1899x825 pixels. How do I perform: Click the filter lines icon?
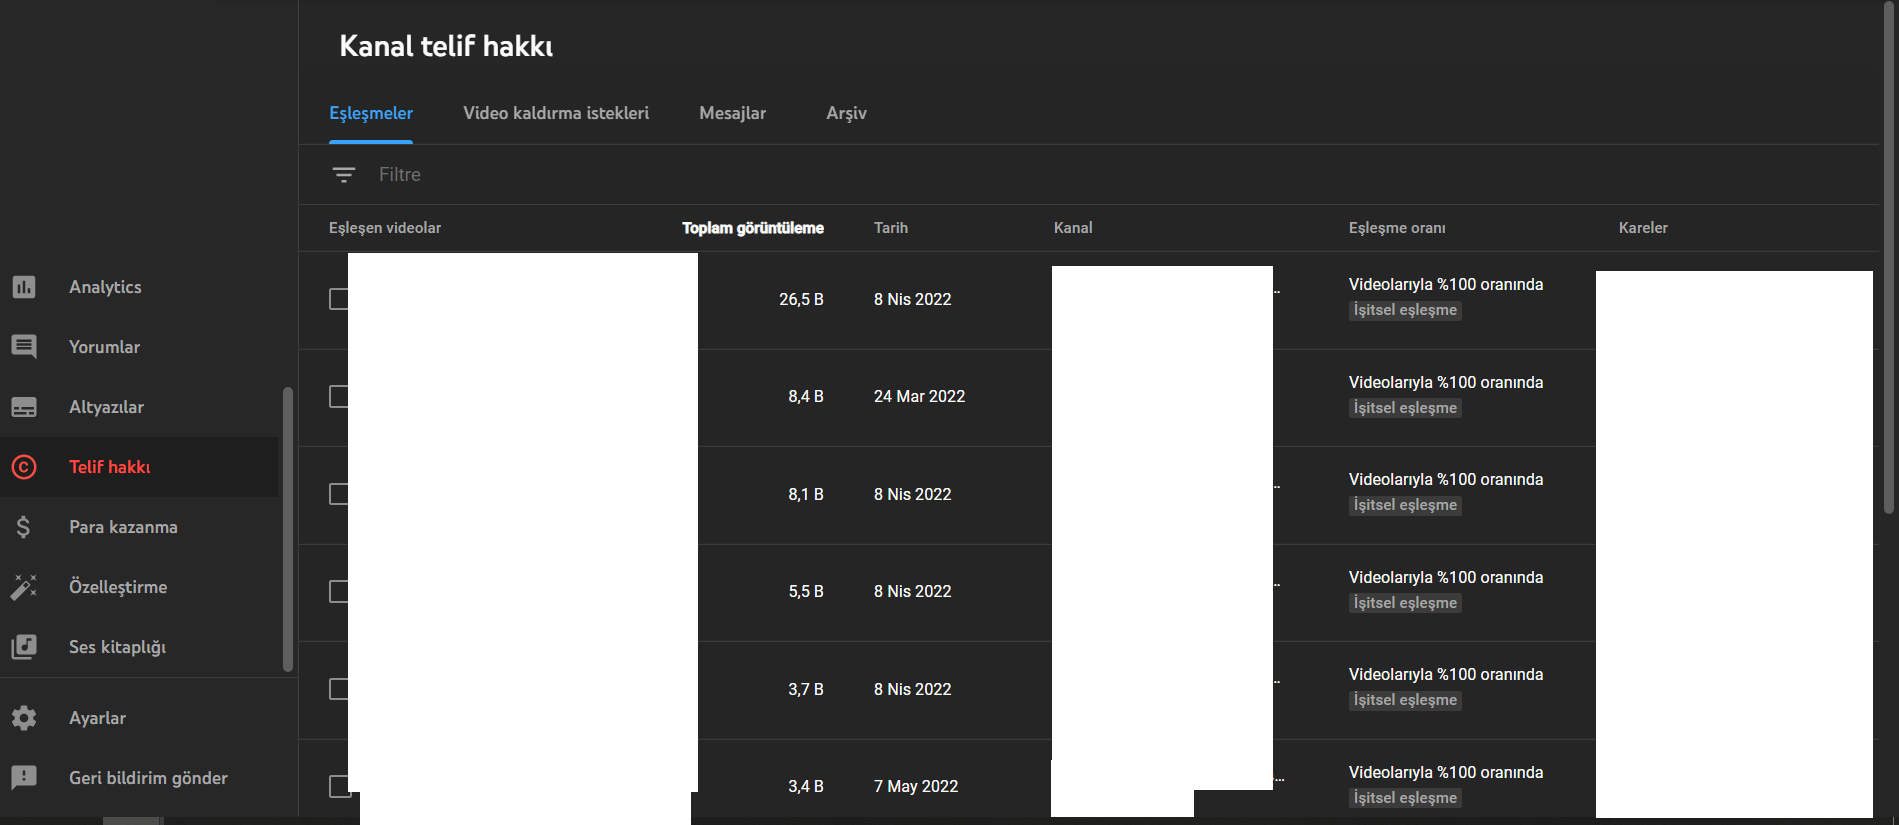click(343, 175)
